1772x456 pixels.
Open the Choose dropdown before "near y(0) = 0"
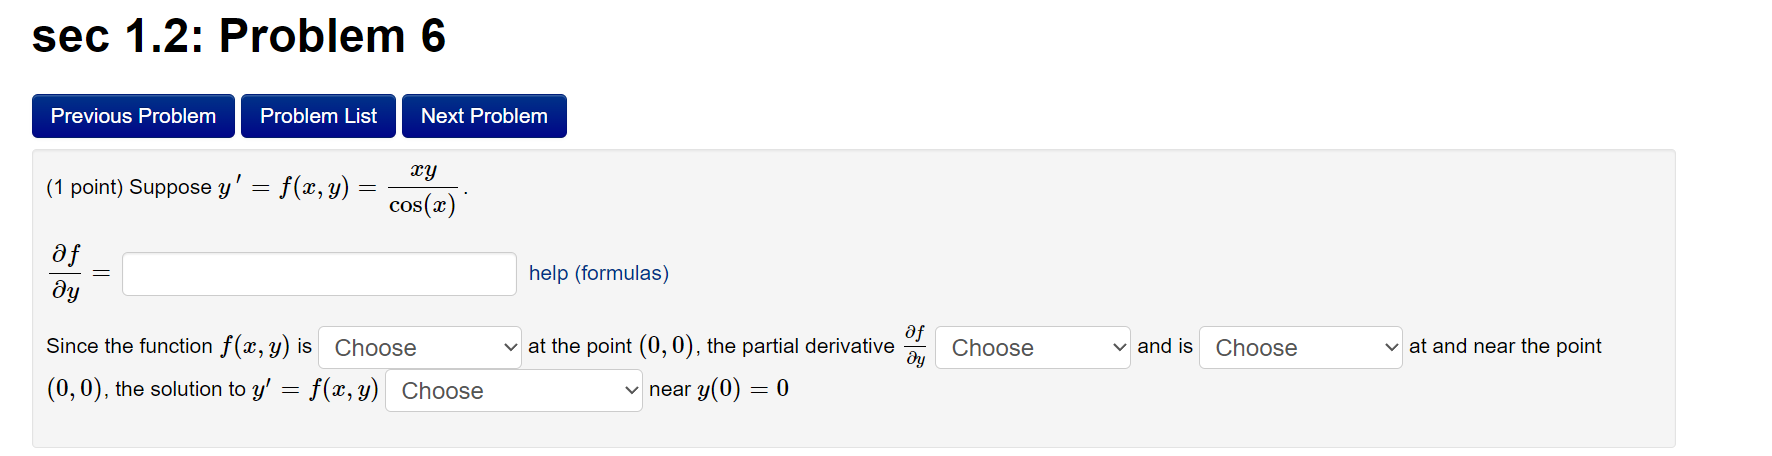tap(513, 391)
